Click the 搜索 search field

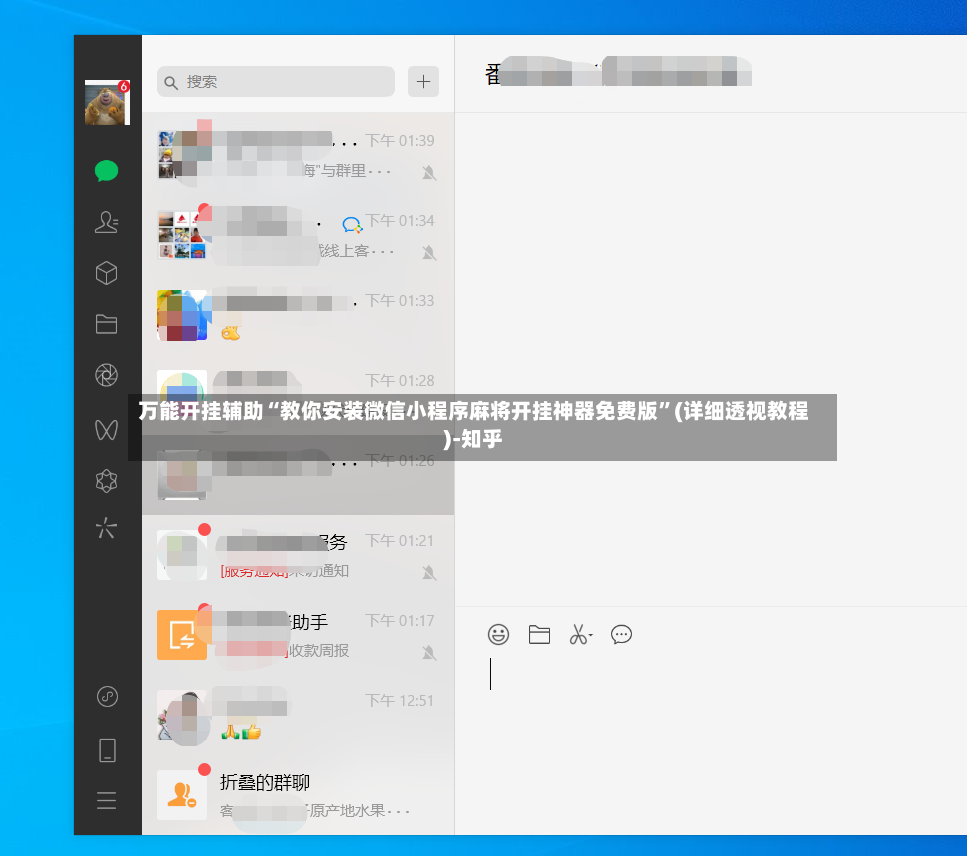(x=276, y=82)
